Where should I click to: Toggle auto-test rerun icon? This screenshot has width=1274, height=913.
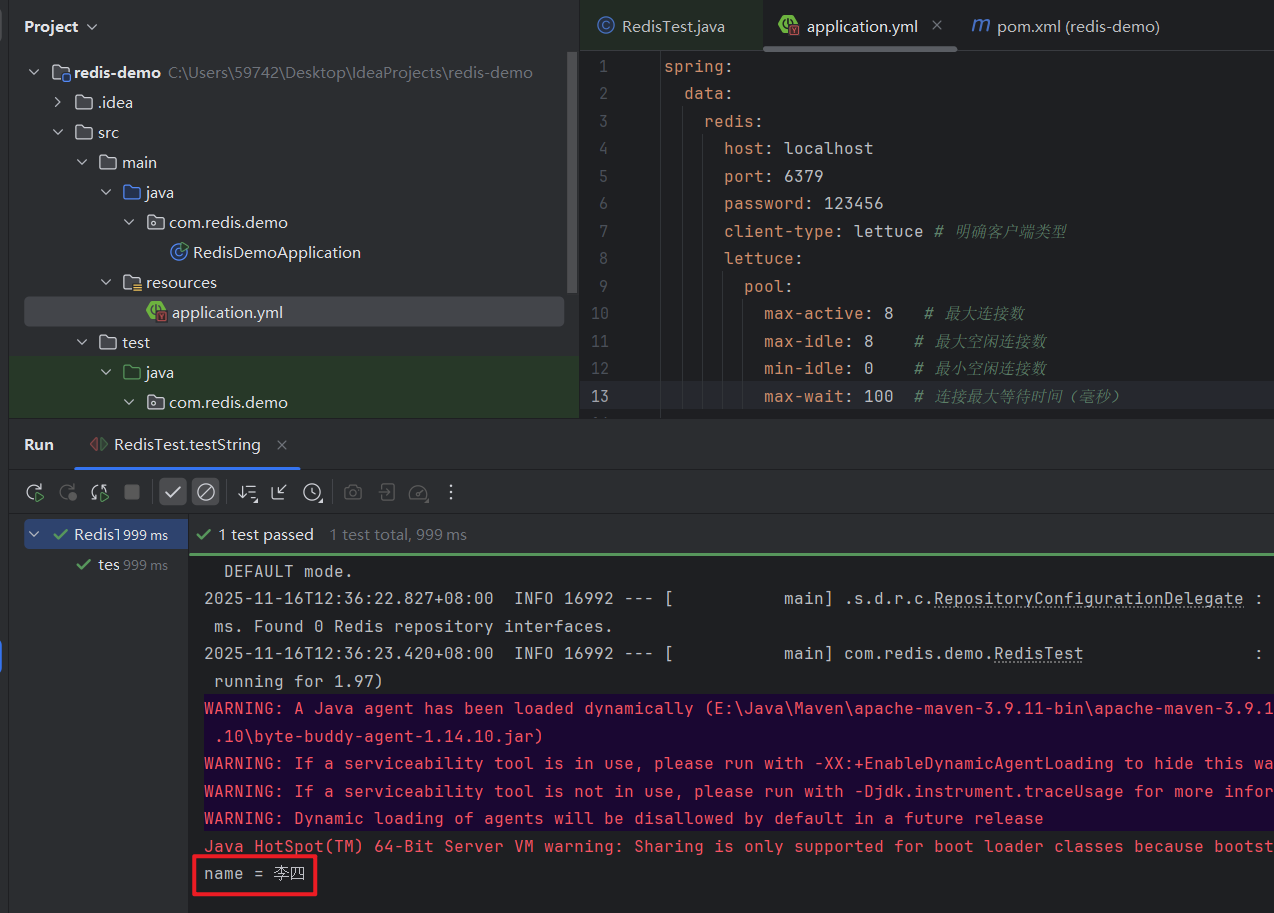[100, 492]
